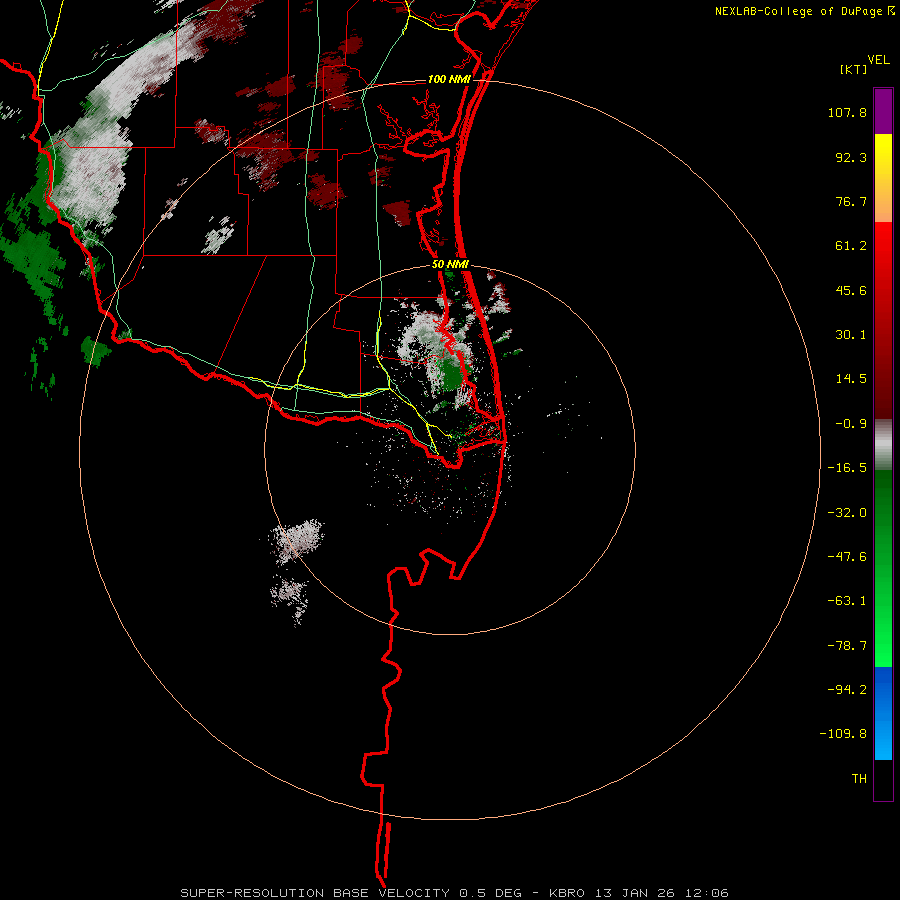The width and height of the screenshot is (900, 900).
Task: Click the -94.2 velocity scale value
Action: click(x=847, y=690)
